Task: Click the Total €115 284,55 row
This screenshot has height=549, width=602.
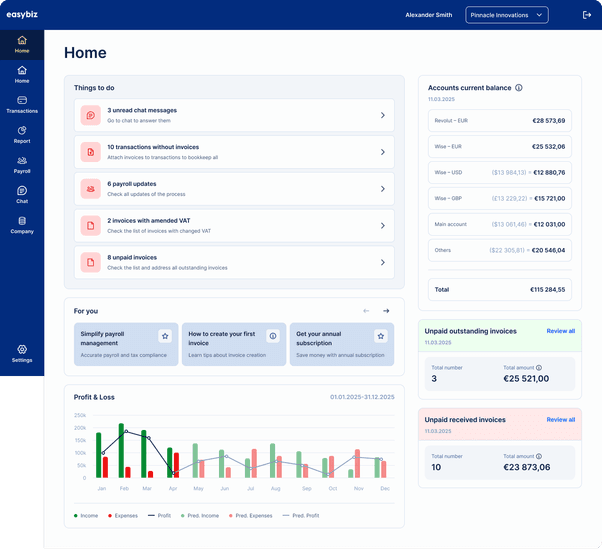Action: 499,289
